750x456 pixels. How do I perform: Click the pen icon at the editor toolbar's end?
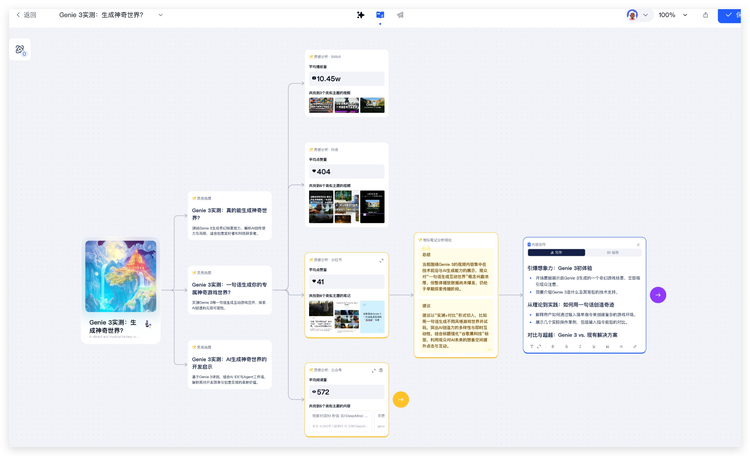(635, 346)
